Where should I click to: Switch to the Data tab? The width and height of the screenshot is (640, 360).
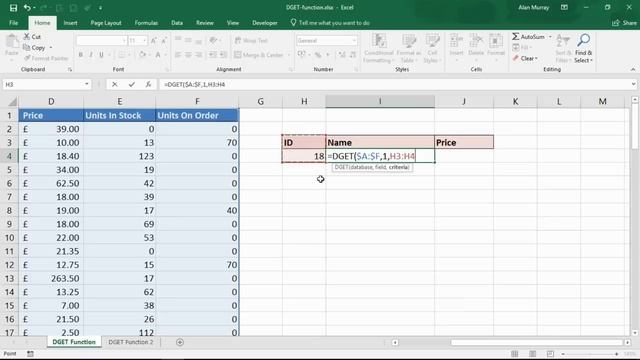tap(177, 23)
